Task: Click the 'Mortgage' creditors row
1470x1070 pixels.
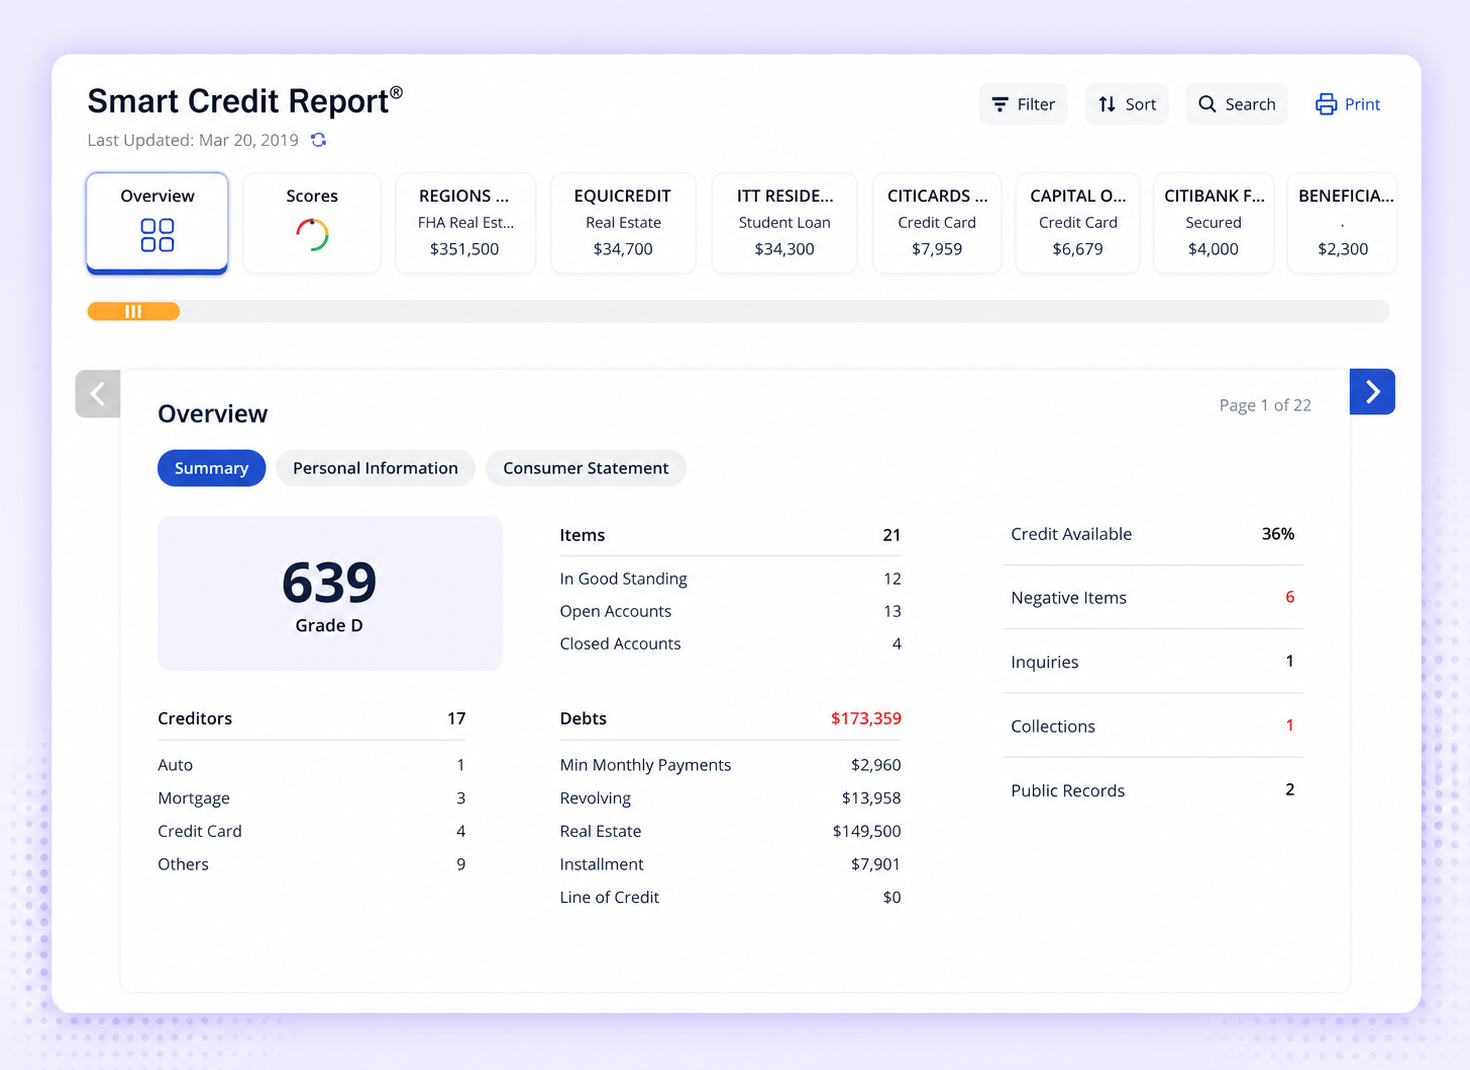Action: (311, 798)
